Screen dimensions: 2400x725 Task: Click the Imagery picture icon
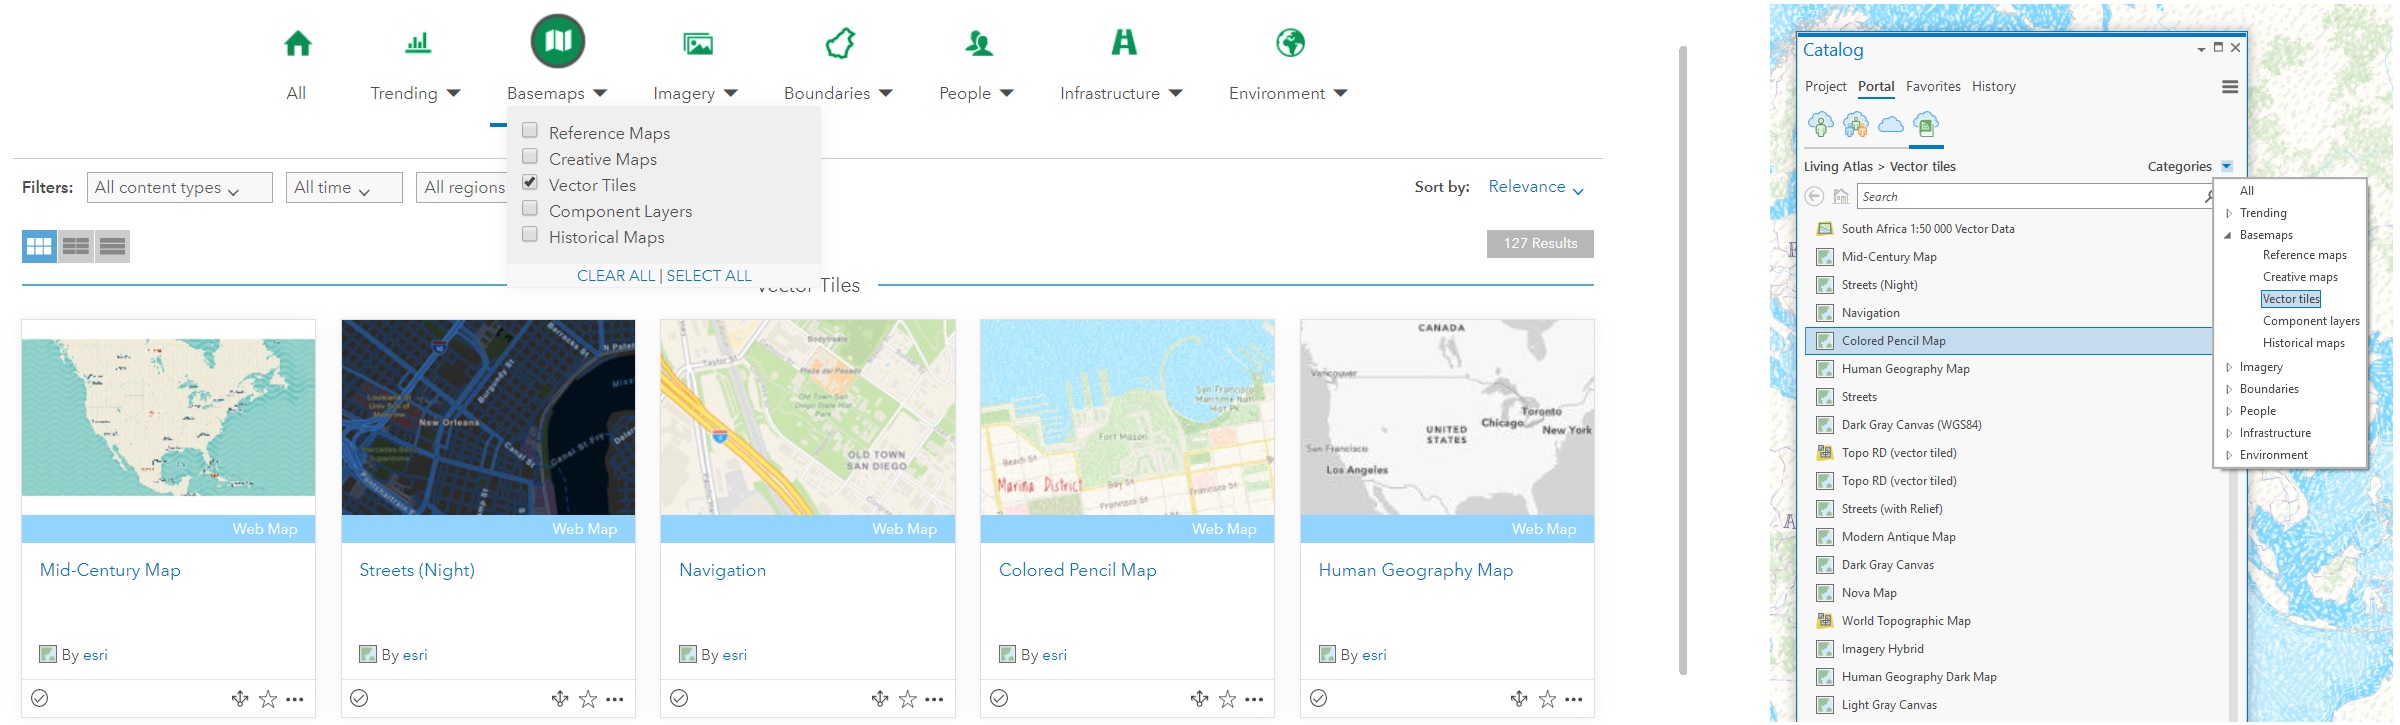click(x=698, y=43)
